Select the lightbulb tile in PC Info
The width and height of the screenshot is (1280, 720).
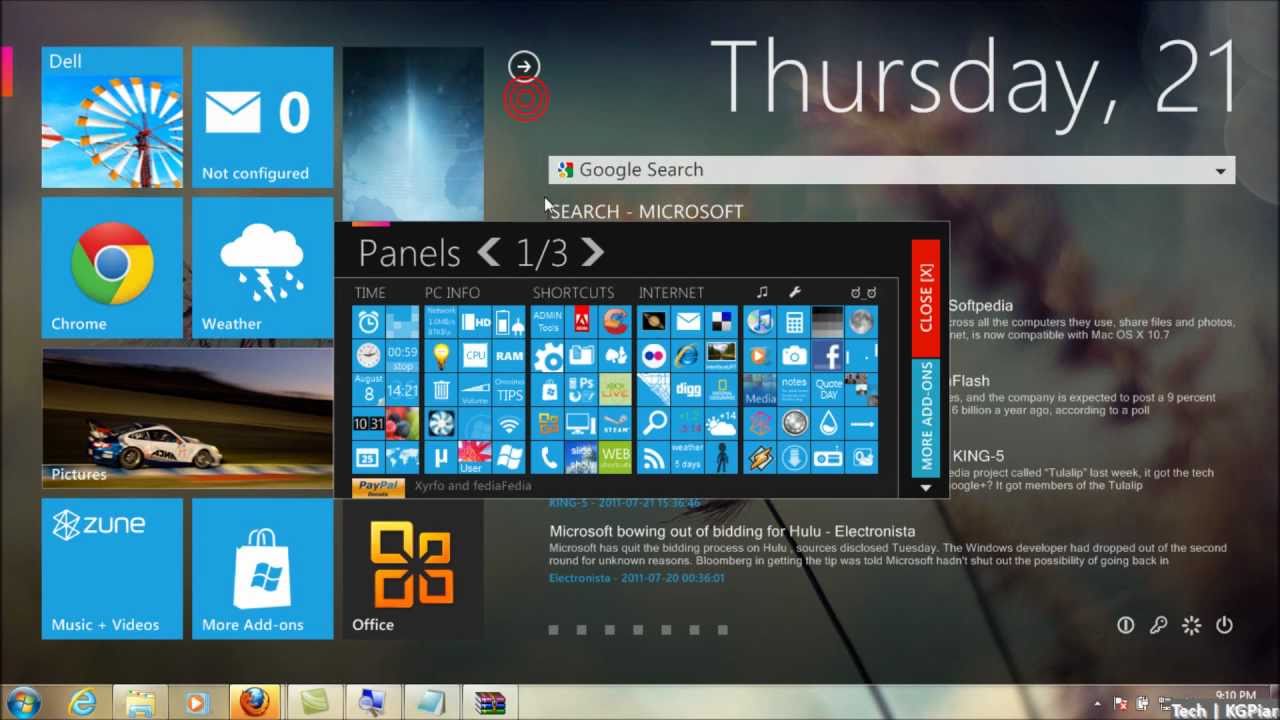tap(441, 355)
